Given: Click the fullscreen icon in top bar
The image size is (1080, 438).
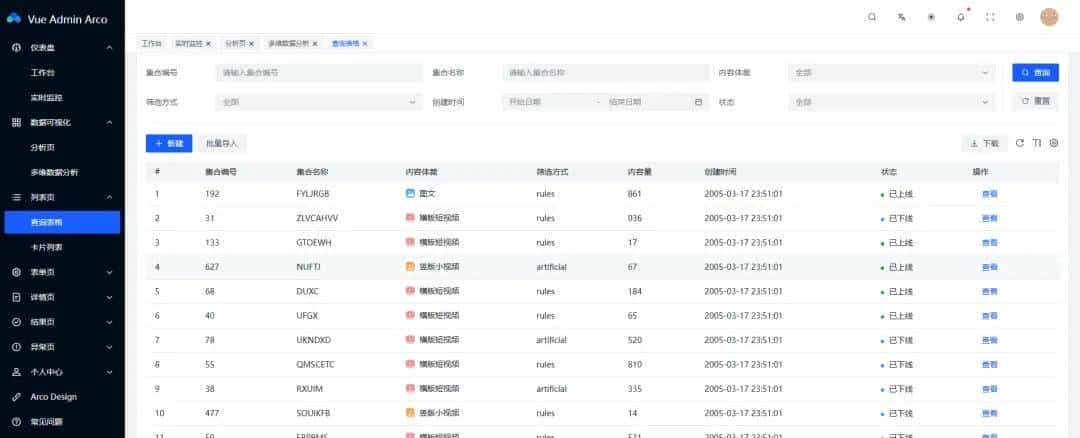Looking at the screenshot, I should [990, 18].
